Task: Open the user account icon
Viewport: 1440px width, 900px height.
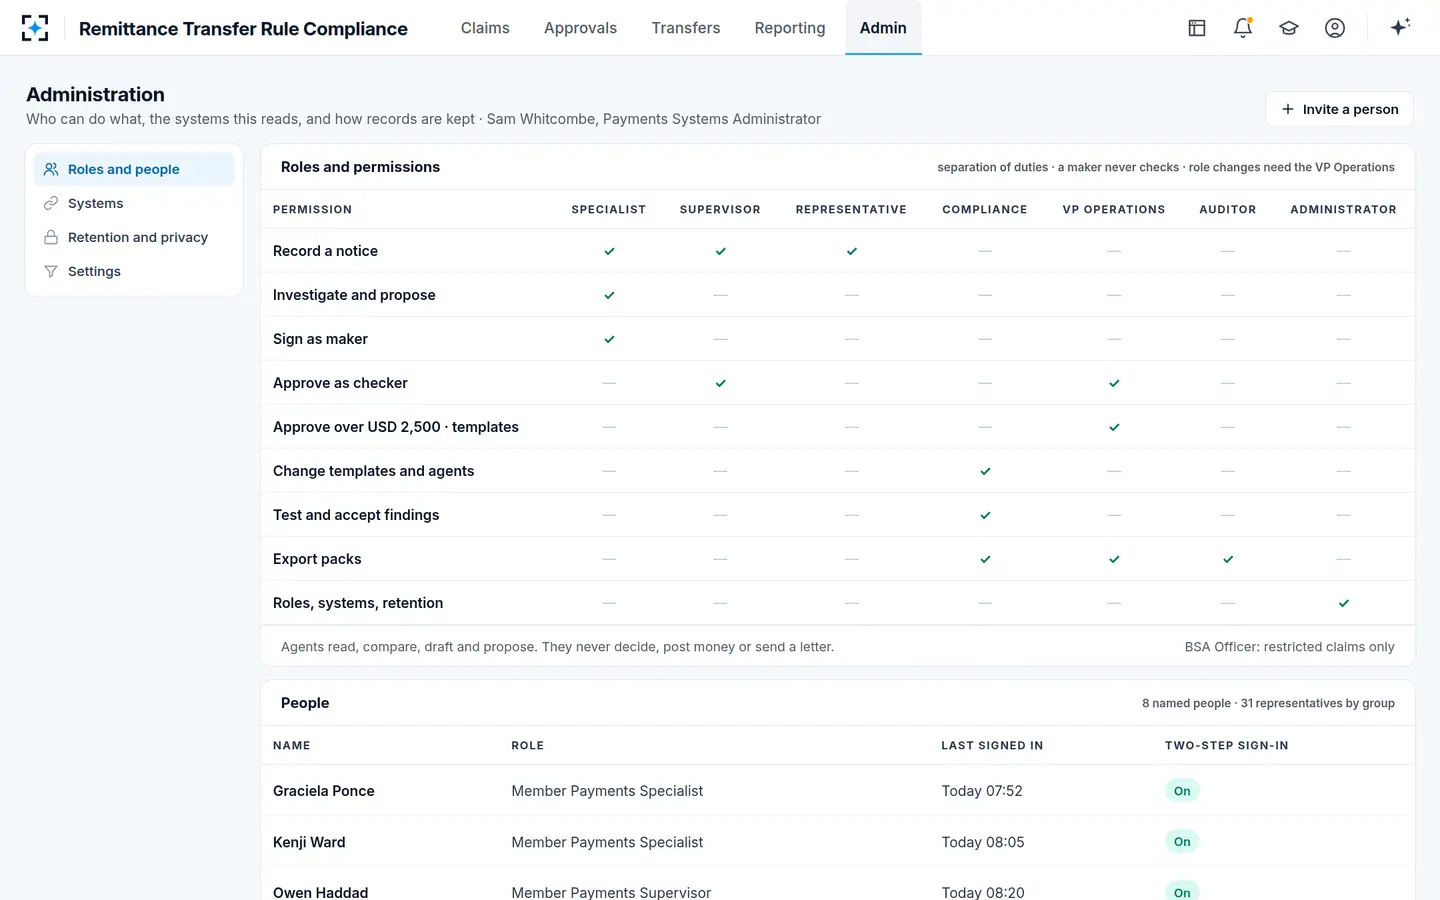Action: 1335,28
